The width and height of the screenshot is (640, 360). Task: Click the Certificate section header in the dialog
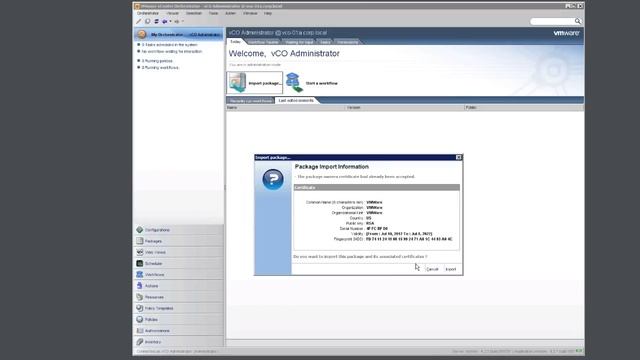point(376,187)
